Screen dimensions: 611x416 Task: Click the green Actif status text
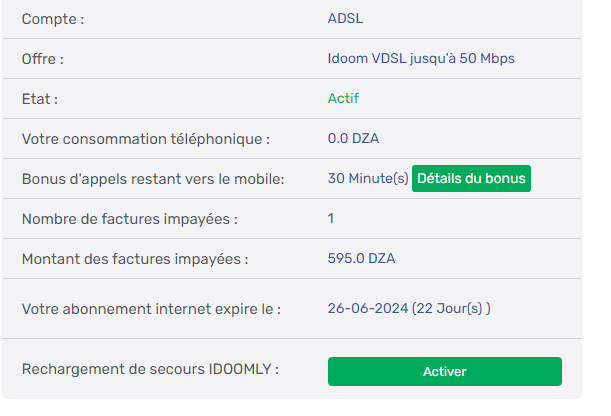[343, 98]
